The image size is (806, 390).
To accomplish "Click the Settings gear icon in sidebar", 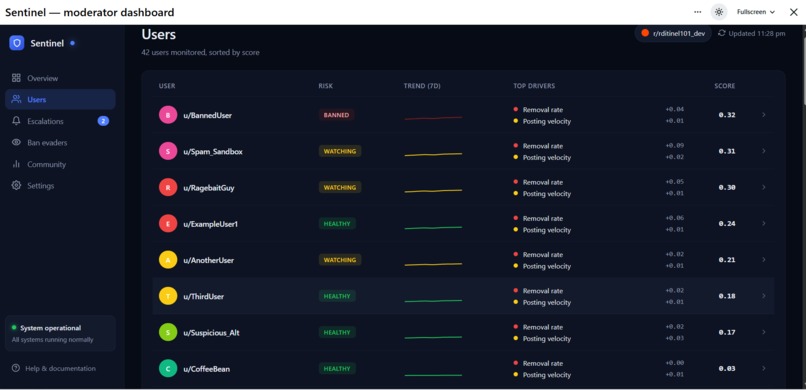I will click(x=16, y=185).
